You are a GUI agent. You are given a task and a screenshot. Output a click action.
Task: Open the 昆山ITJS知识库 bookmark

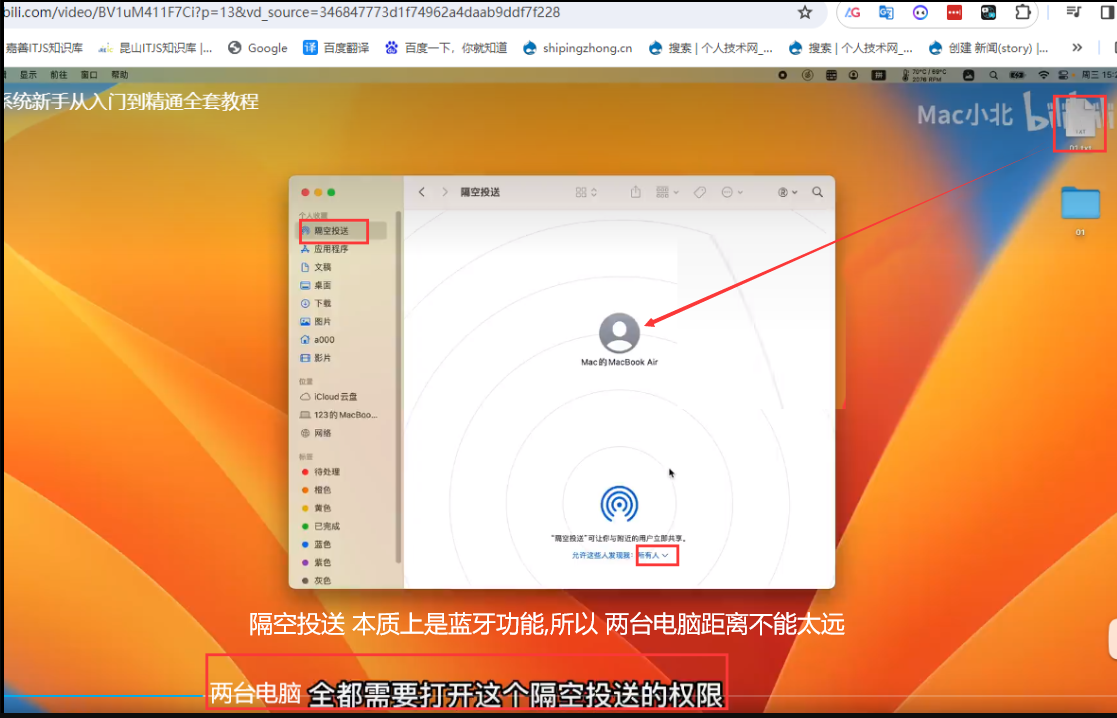tap(155, 48)
